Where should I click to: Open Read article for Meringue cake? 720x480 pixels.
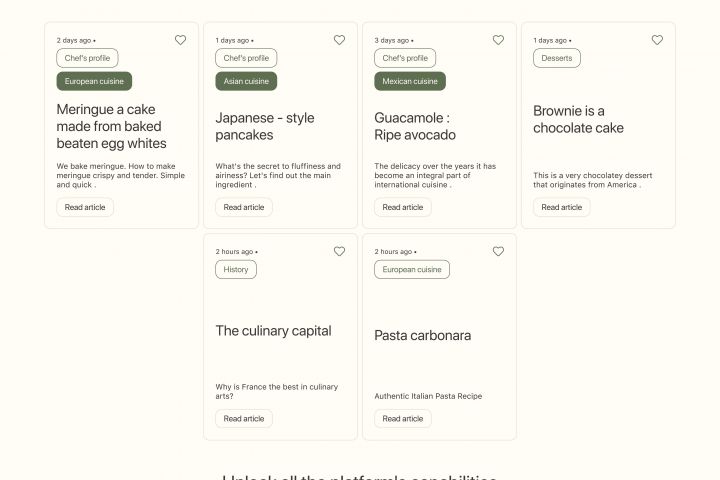[x=85, y=207]
